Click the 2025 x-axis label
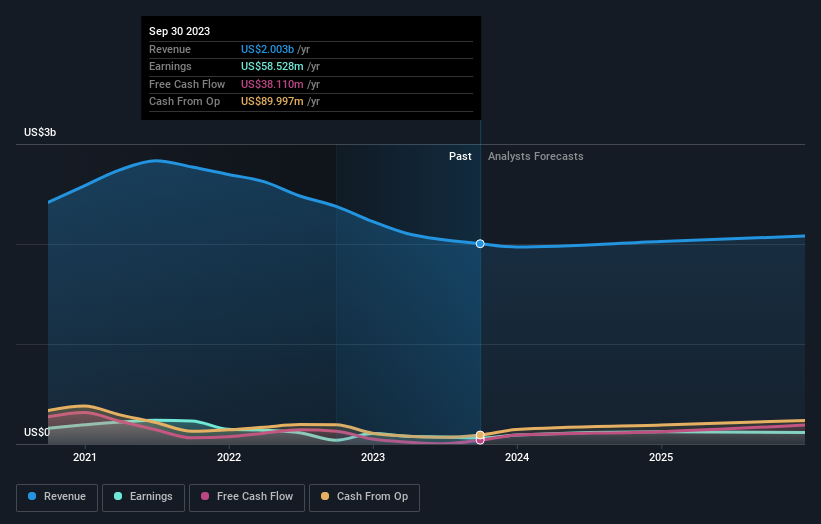The height and width of the screenshot is (524, 821). tap(661, 457)
